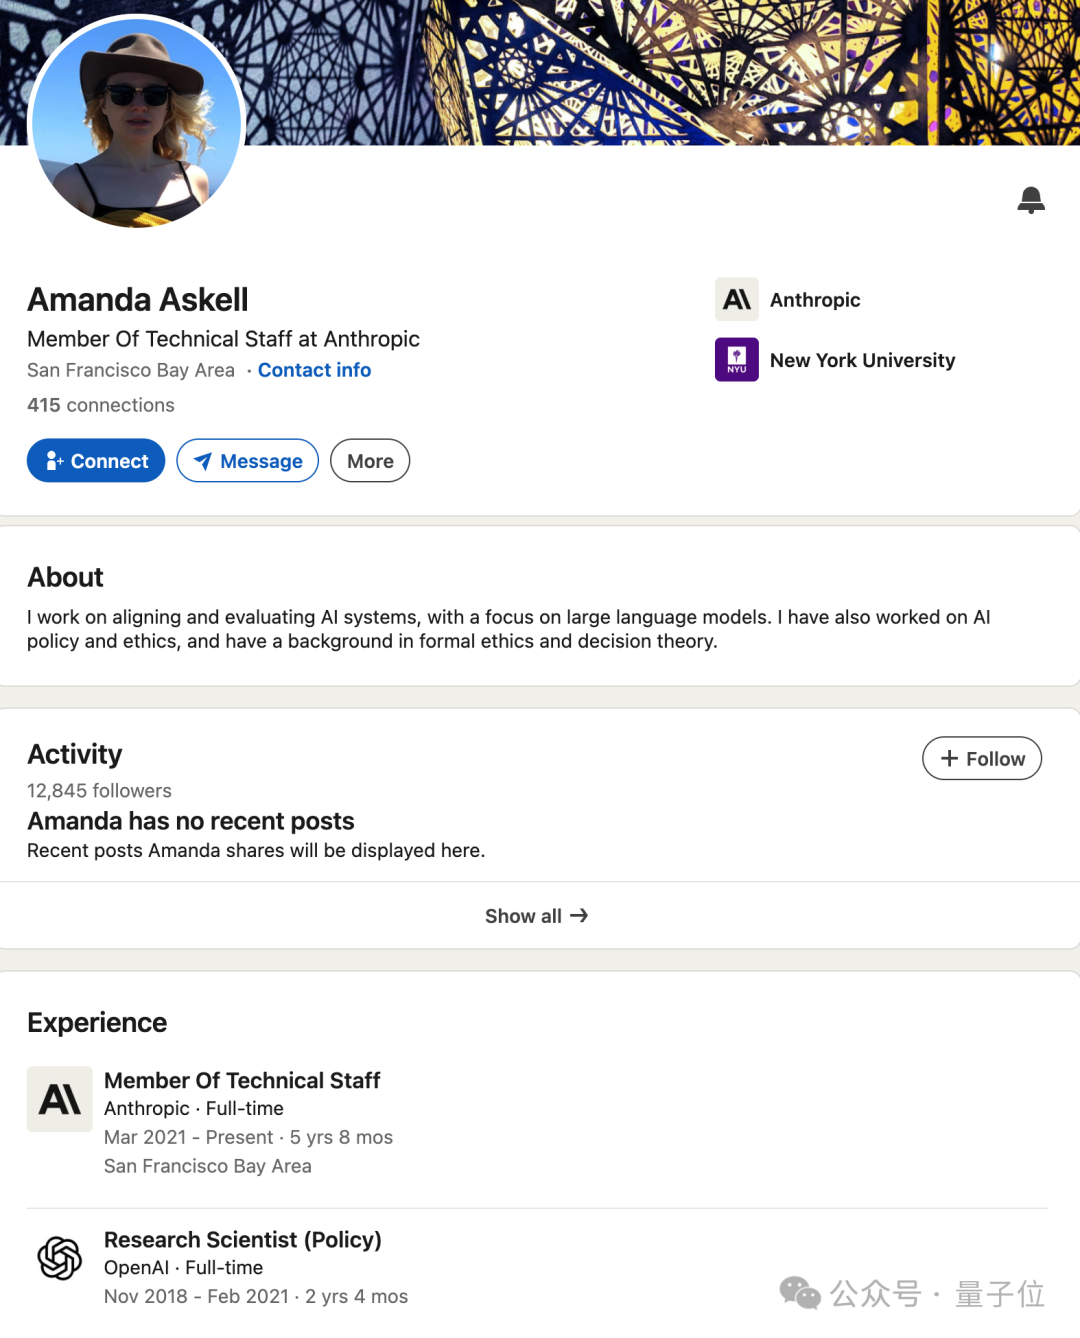The height and width of the screenshot is (1338, 1080).
Task: Click the arrow next to Show all
Action: click(579, 916)
